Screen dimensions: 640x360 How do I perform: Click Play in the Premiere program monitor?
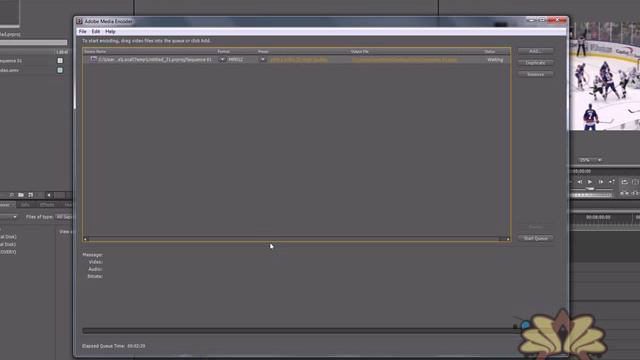click(x=590, y=182)
